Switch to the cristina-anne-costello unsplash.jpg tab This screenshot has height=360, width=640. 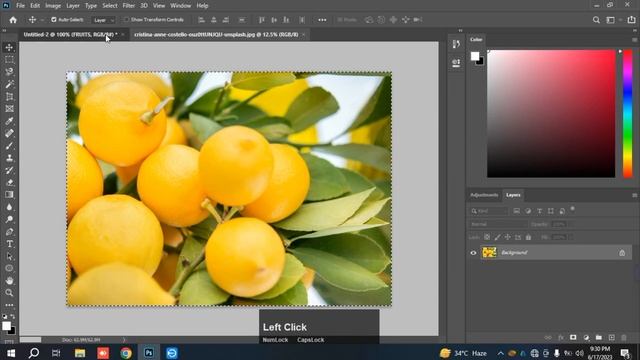coord(216,35)
